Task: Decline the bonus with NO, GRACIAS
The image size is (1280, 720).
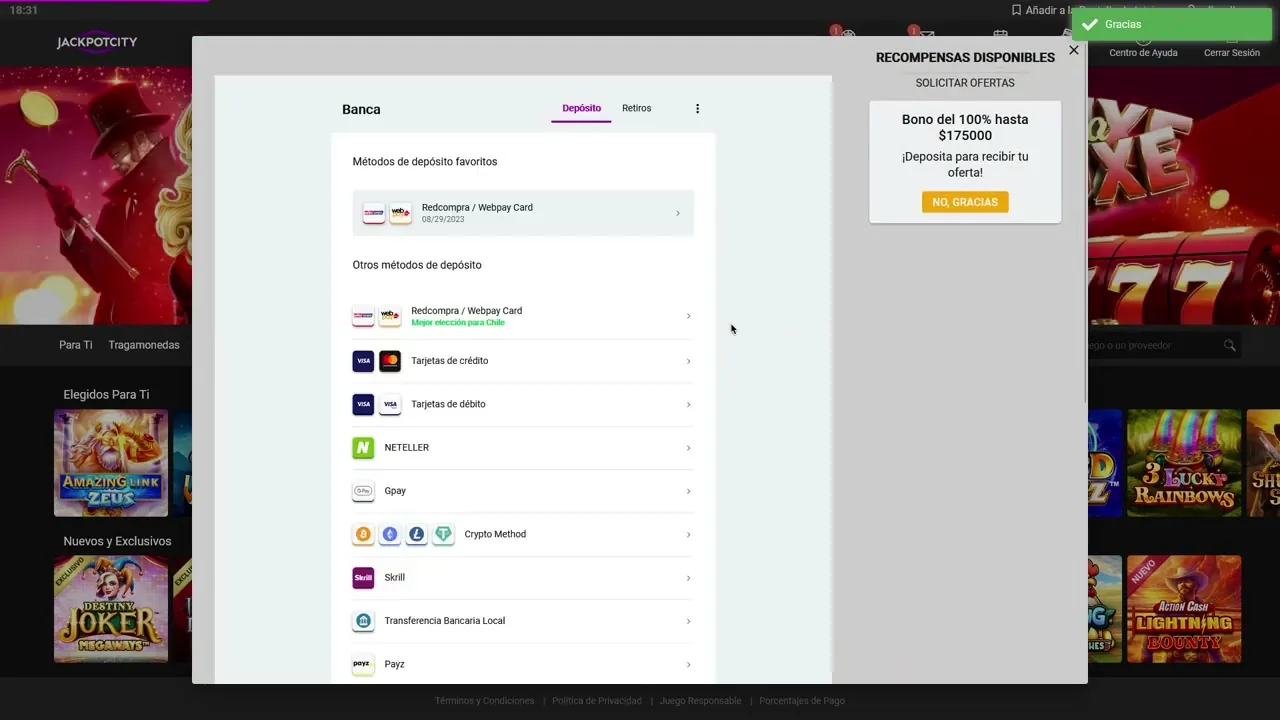Action: (965, 202)
